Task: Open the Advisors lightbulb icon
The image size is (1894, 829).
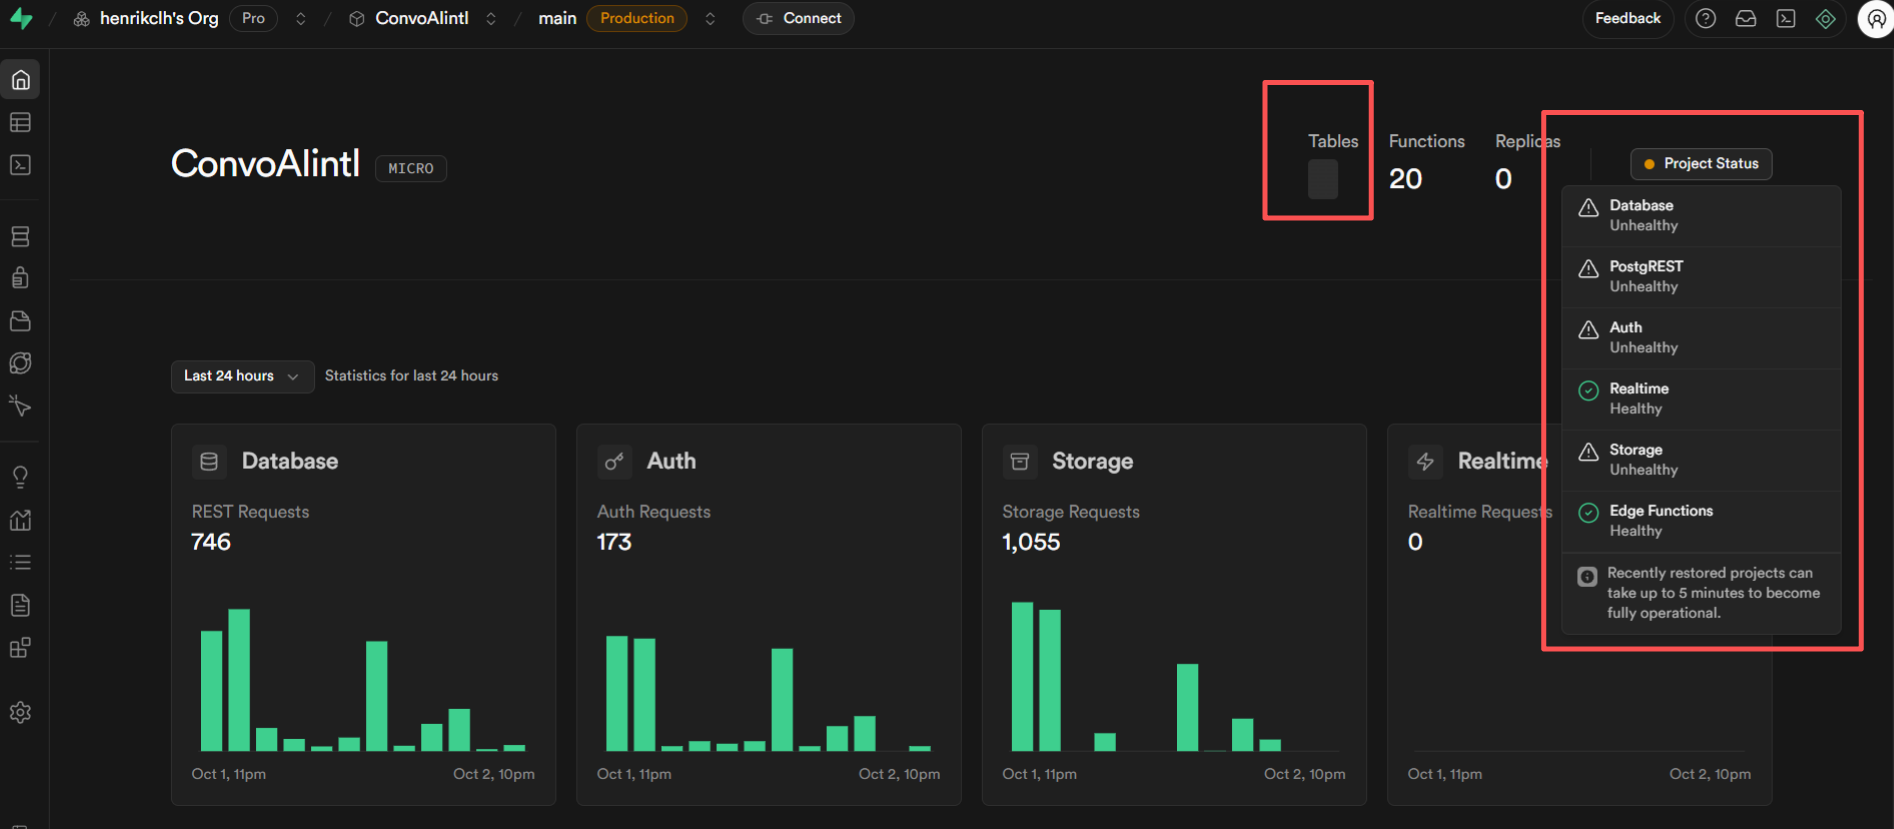Action: click(20, 477)
